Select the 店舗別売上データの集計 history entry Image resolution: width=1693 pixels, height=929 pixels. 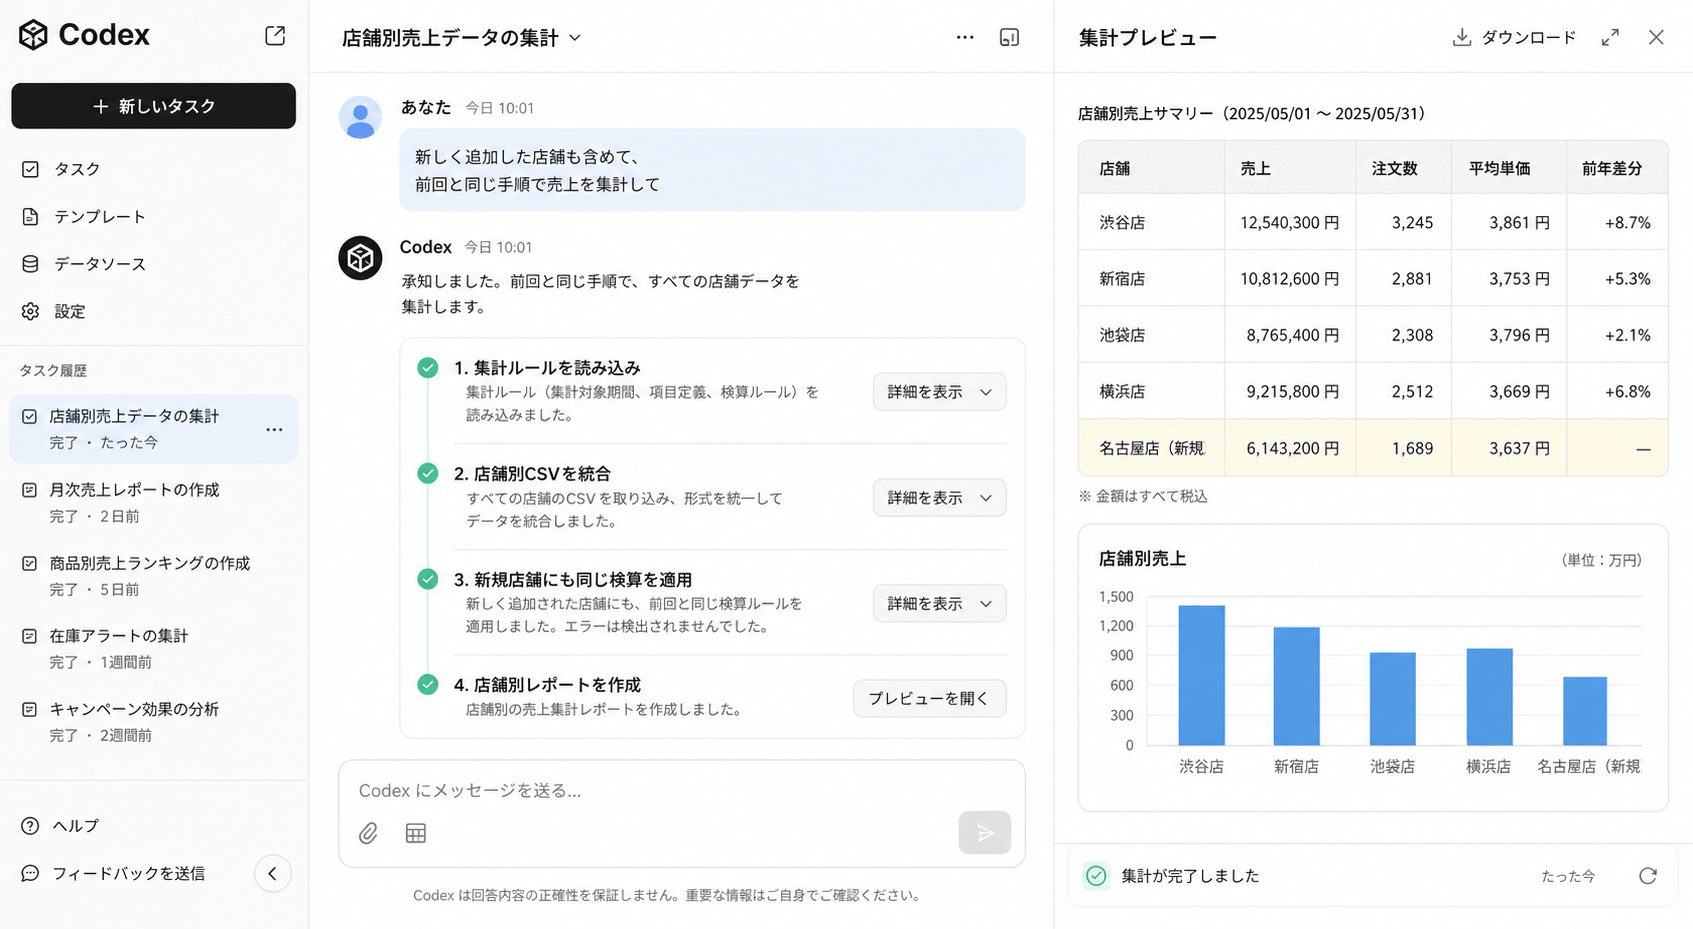pyautogui.click(x=154, y=429)
